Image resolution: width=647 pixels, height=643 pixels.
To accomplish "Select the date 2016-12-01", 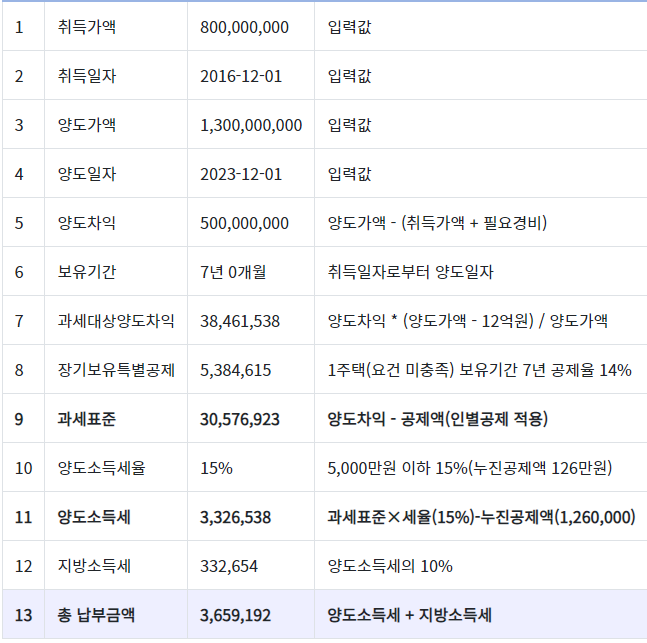I will (x=241, y=76).
